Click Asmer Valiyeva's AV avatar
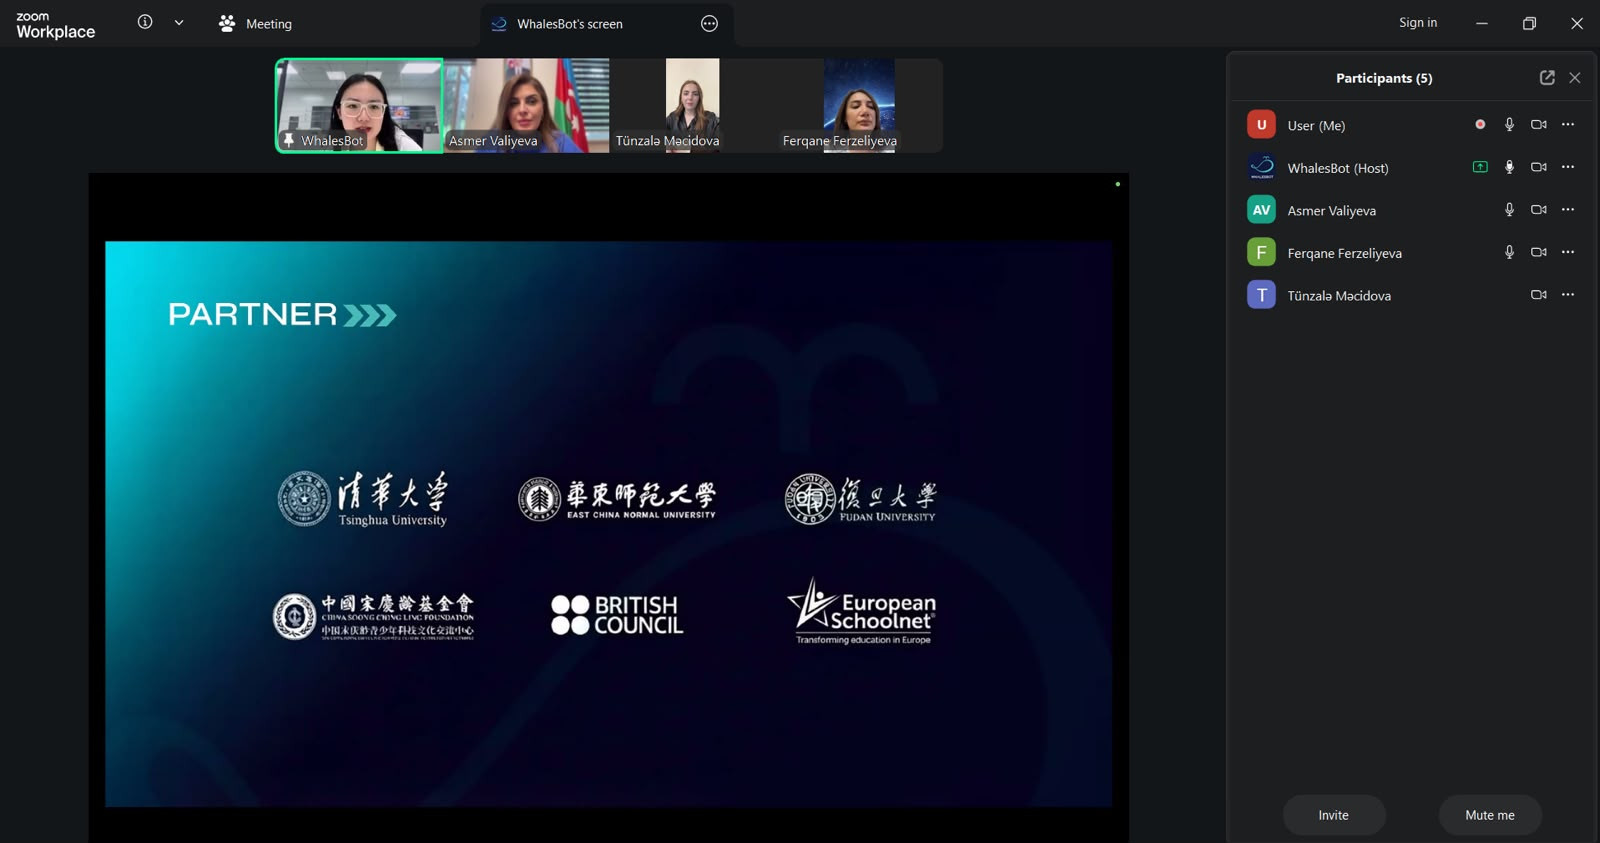 click(1261, 210)
